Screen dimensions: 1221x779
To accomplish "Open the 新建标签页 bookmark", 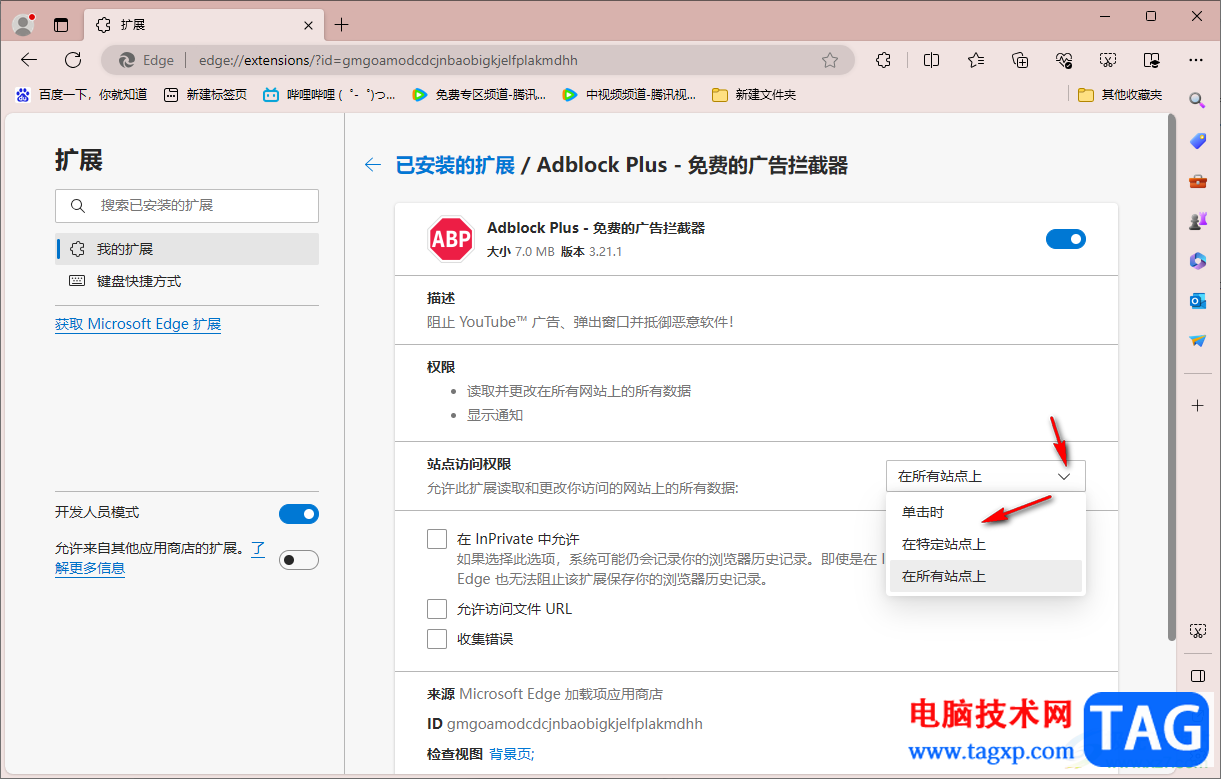I will [x=205, y=94].
